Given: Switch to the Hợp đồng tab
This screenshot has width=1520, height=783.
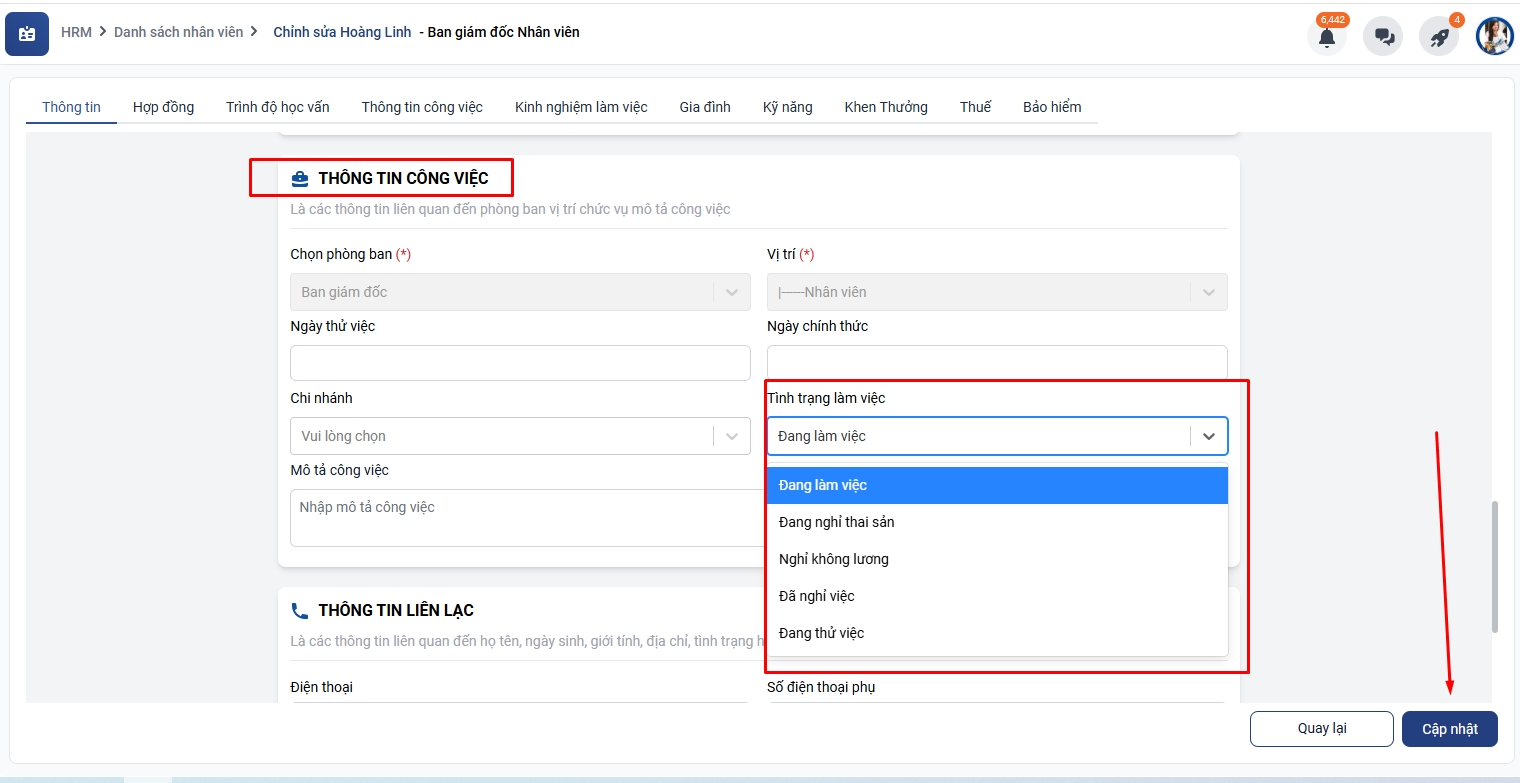Looking at the screenshot, I should pyautogui.click(x=163, y=107).
